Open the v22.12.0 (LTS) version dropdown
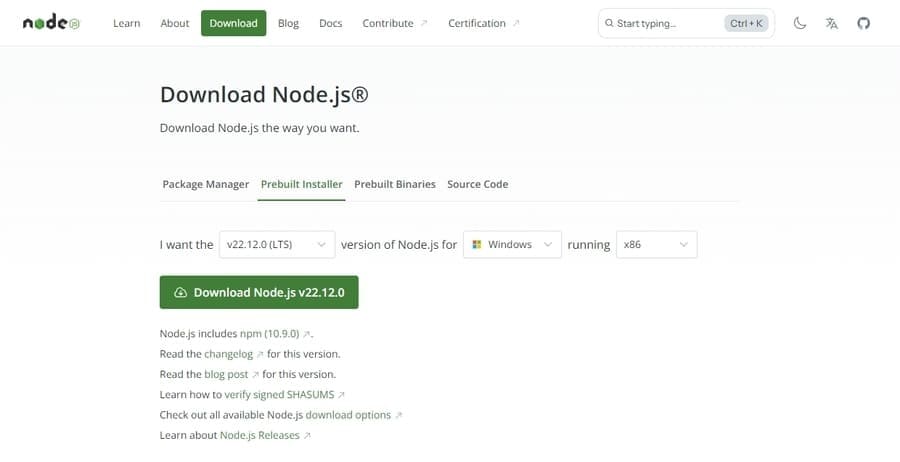Image resolution: width=900 pixels, height=462 pixels. pyautogui.click(x=277, y=244)
